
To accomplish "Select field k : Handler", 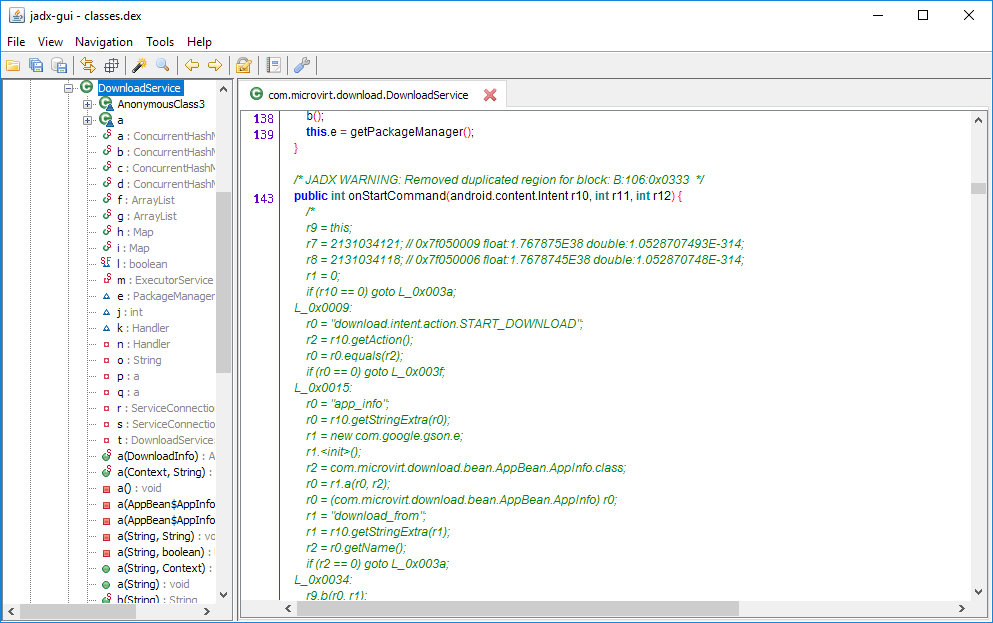I will click(143, 328).
